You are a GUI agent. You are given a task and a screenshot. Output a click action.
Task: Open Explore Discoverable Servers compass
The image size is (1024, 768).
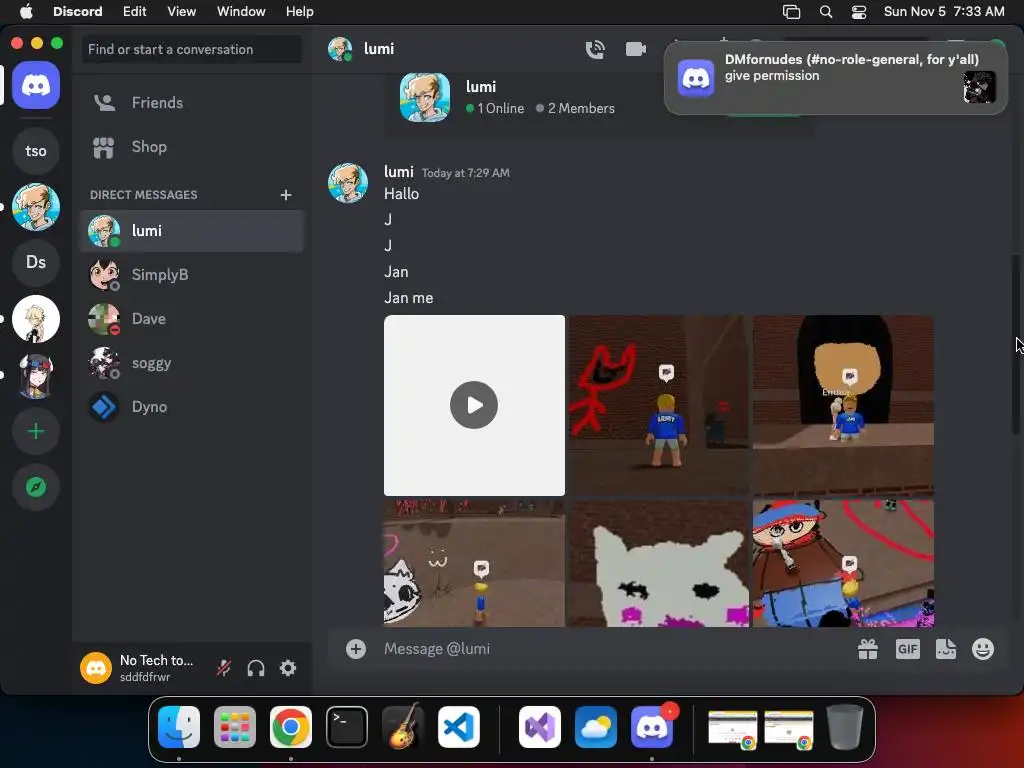coord(36,487)
